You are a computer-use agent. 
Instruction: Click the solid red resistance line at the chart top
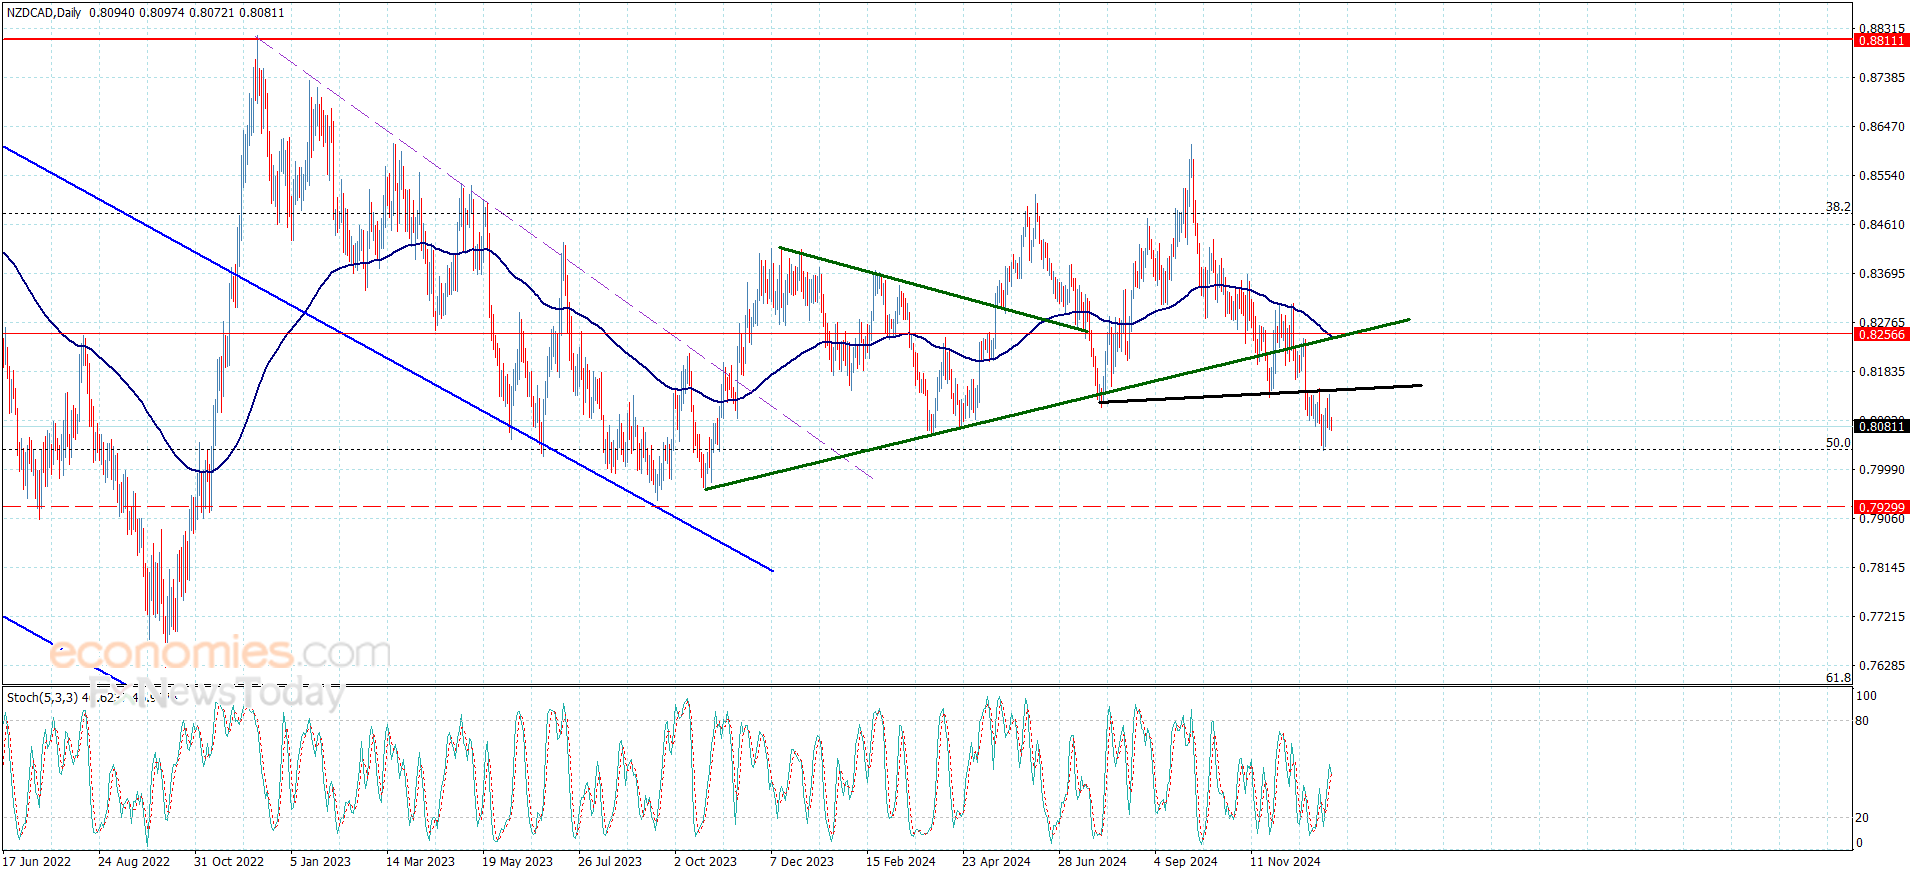coord(927,39)
